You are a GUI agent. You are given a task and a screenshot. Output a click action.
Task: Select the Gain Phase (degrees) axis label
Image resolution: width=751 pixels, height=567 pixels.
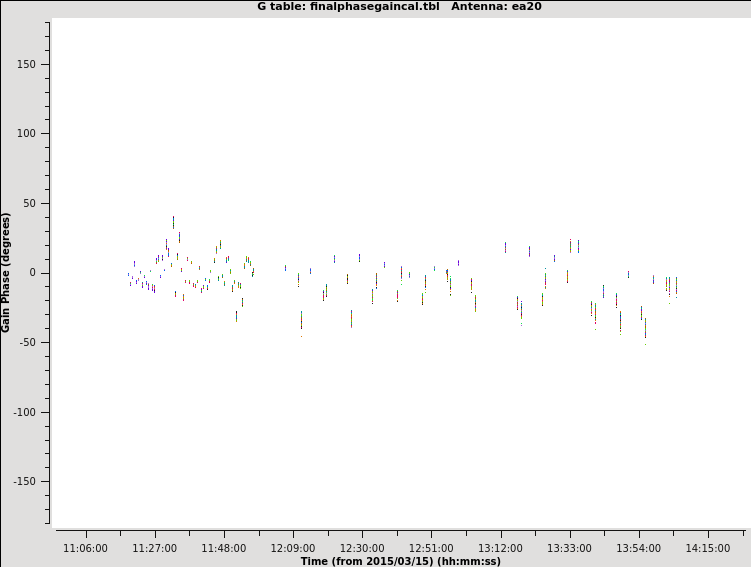point(6,272)
